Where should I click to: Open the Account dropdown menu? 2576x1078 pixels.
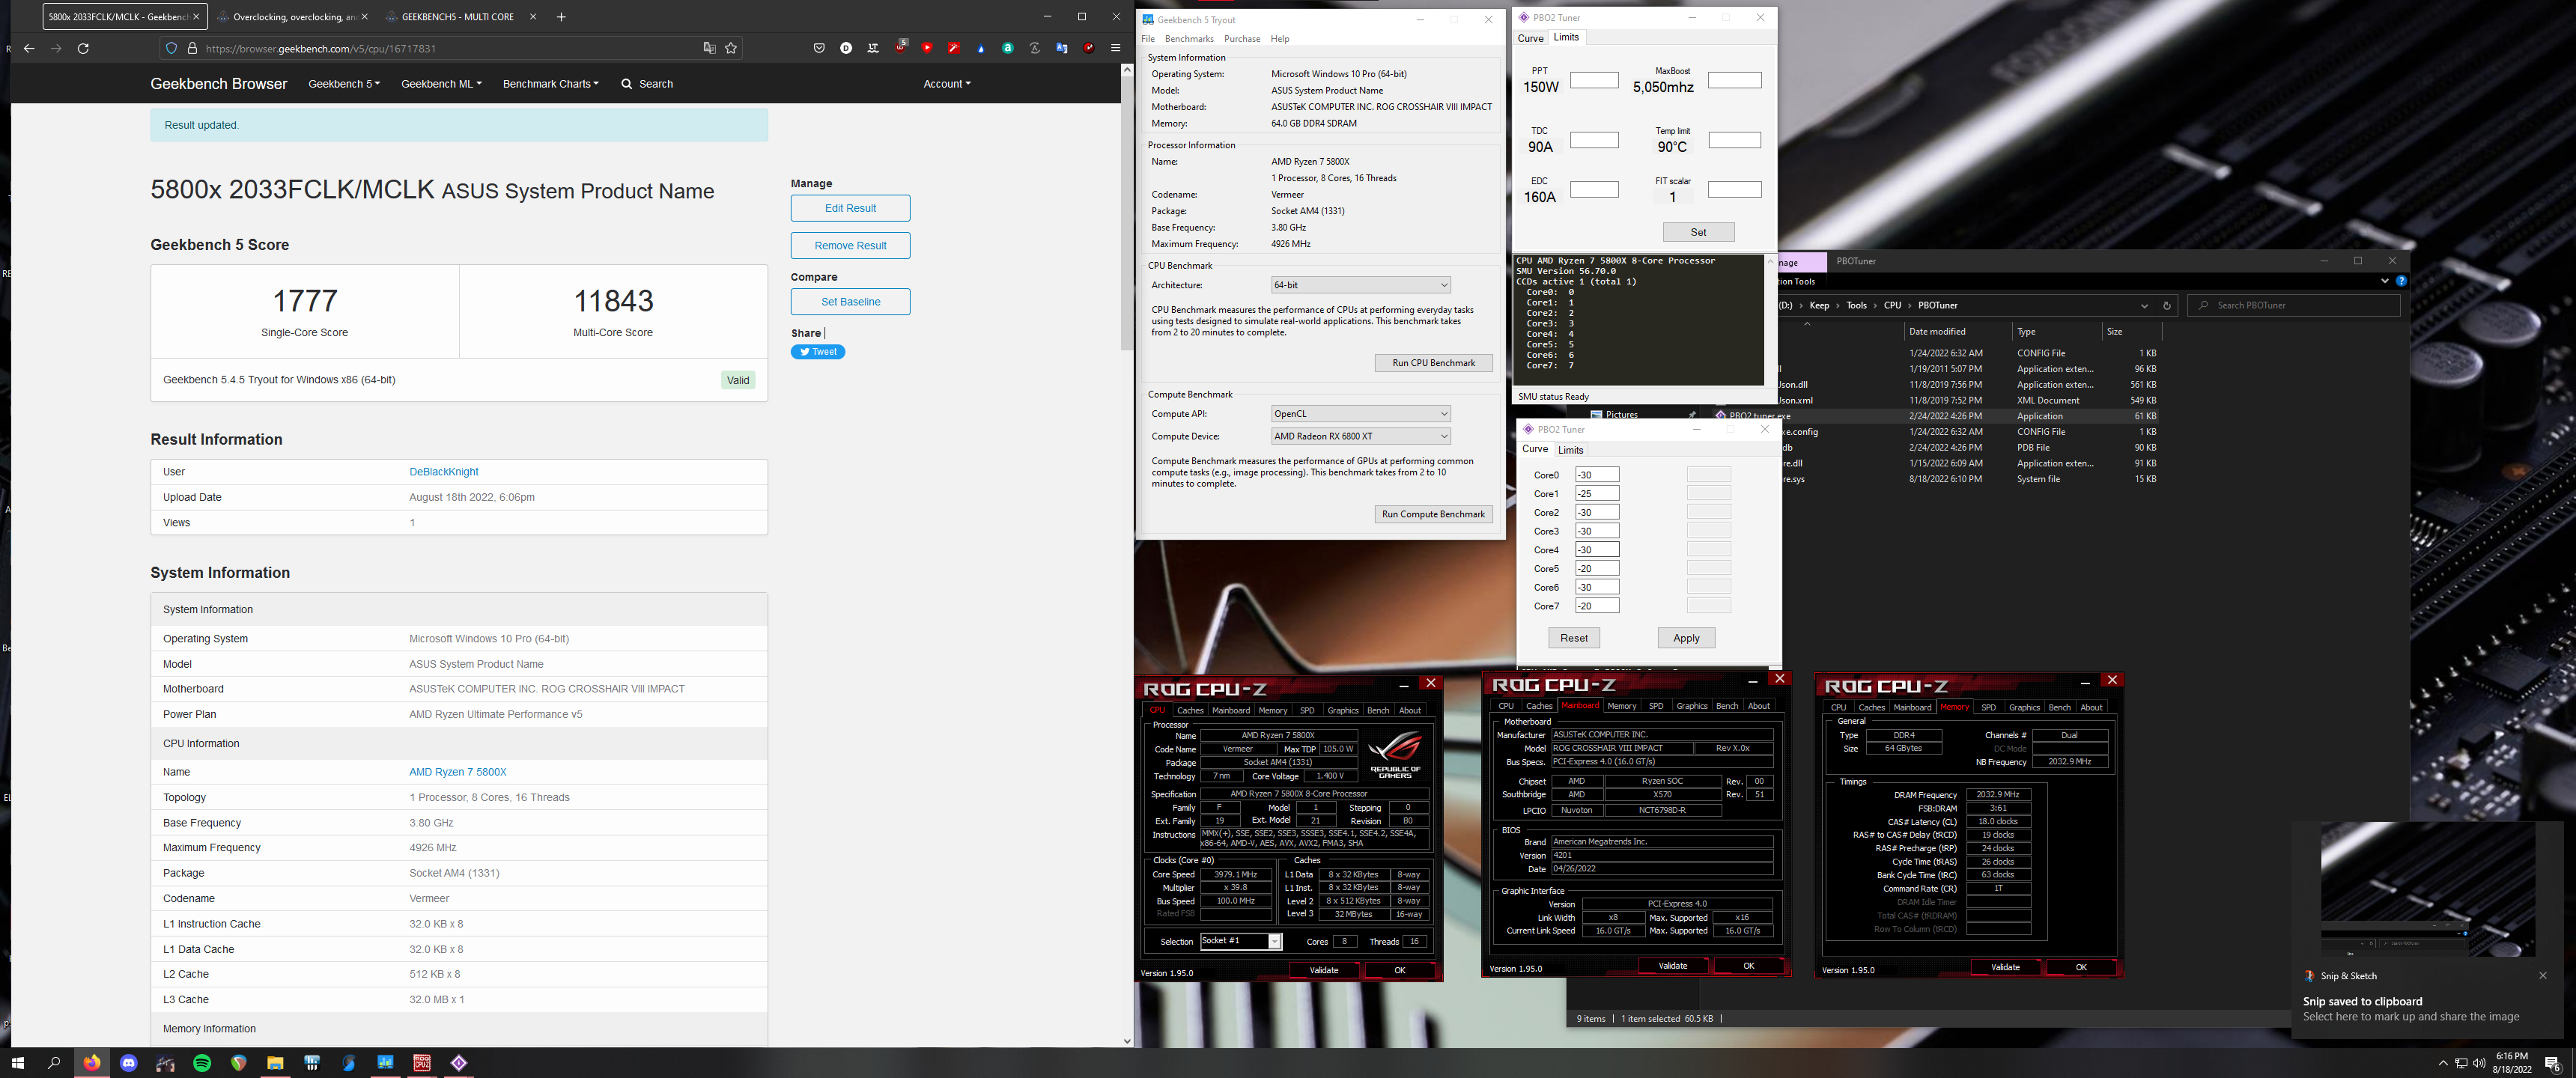point(947,84)
